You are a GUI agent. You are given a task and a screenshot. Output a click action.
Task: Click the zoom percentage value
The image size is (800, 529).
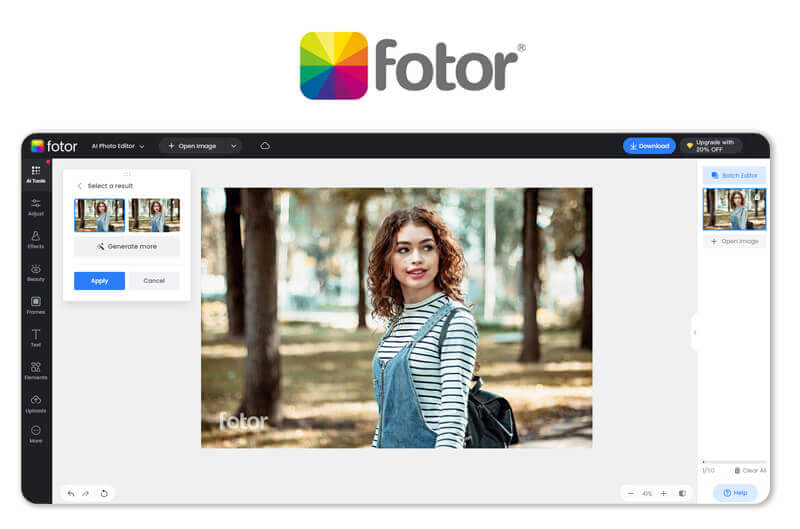[x=647, y=493]
